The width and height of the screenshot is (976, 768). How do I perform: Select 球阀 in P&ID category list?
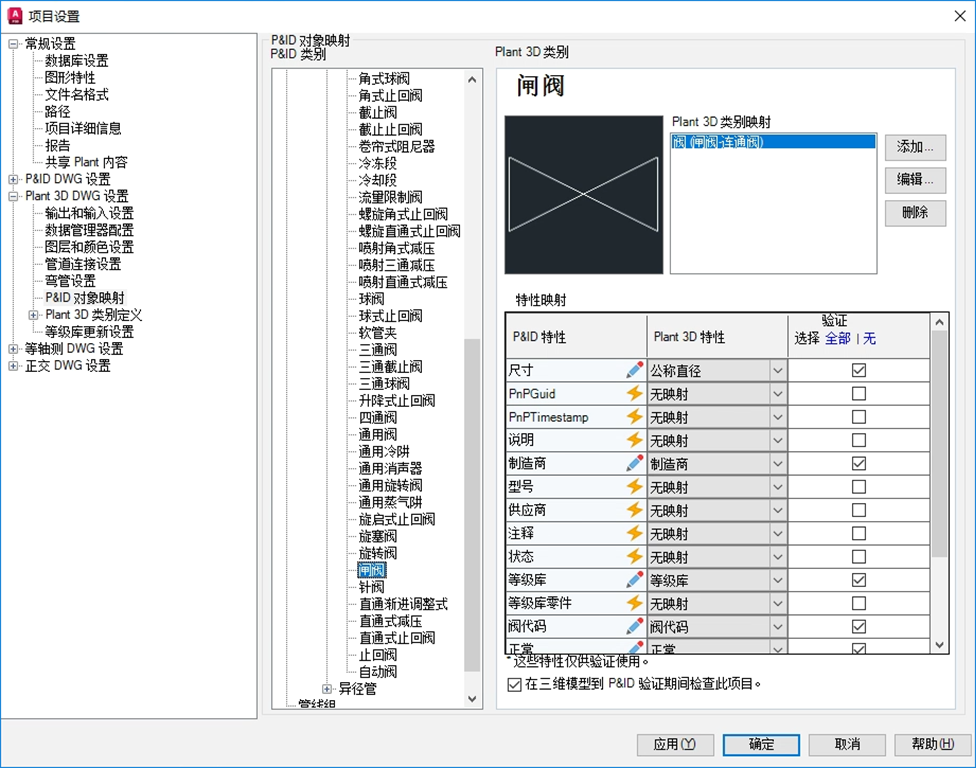[372, 299]
